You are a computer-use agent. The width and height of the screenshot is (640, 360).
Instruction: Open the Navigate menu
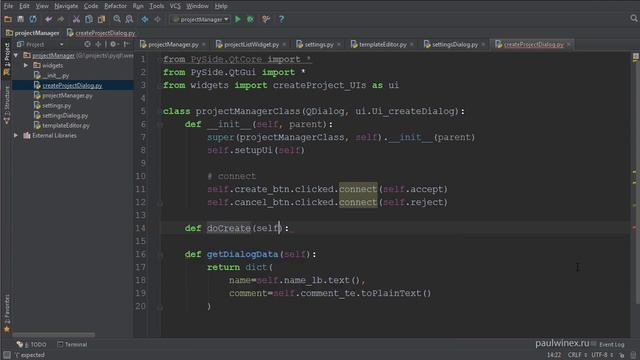(x=66, y=6)
